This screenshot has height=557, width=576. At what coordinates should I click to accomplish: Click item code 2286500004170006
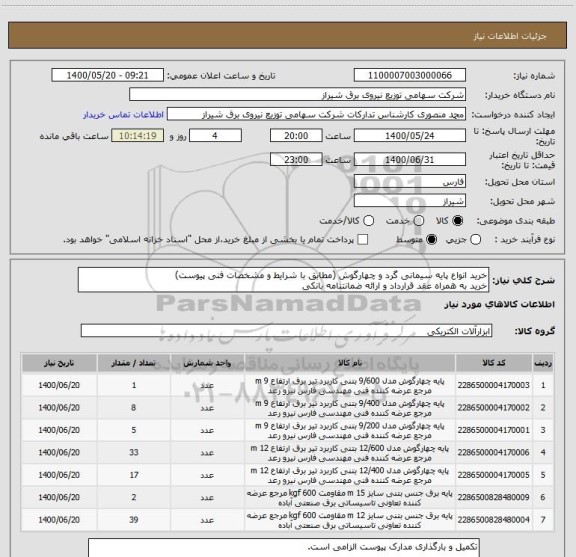click(x=493, y=452)
